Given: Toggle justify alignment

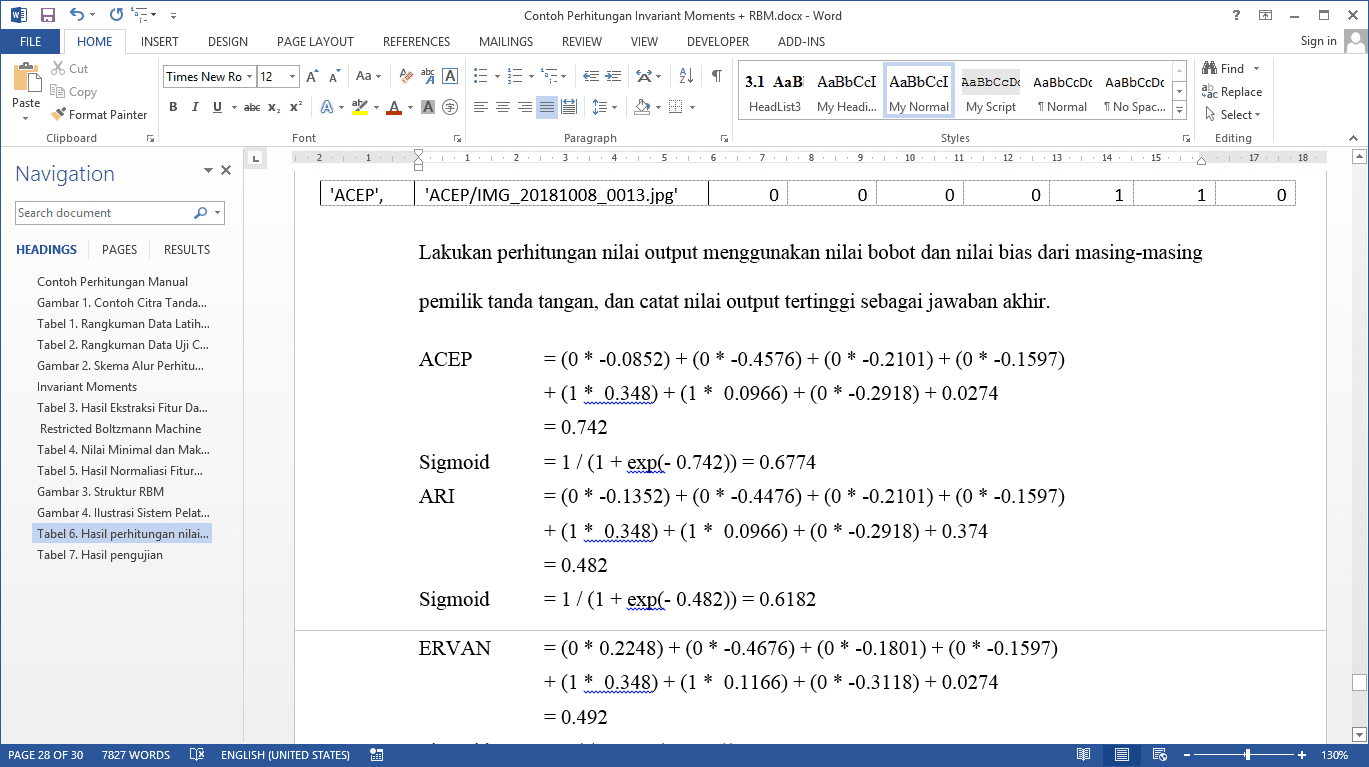Looking at the screenshot, I should pos(546,107).
